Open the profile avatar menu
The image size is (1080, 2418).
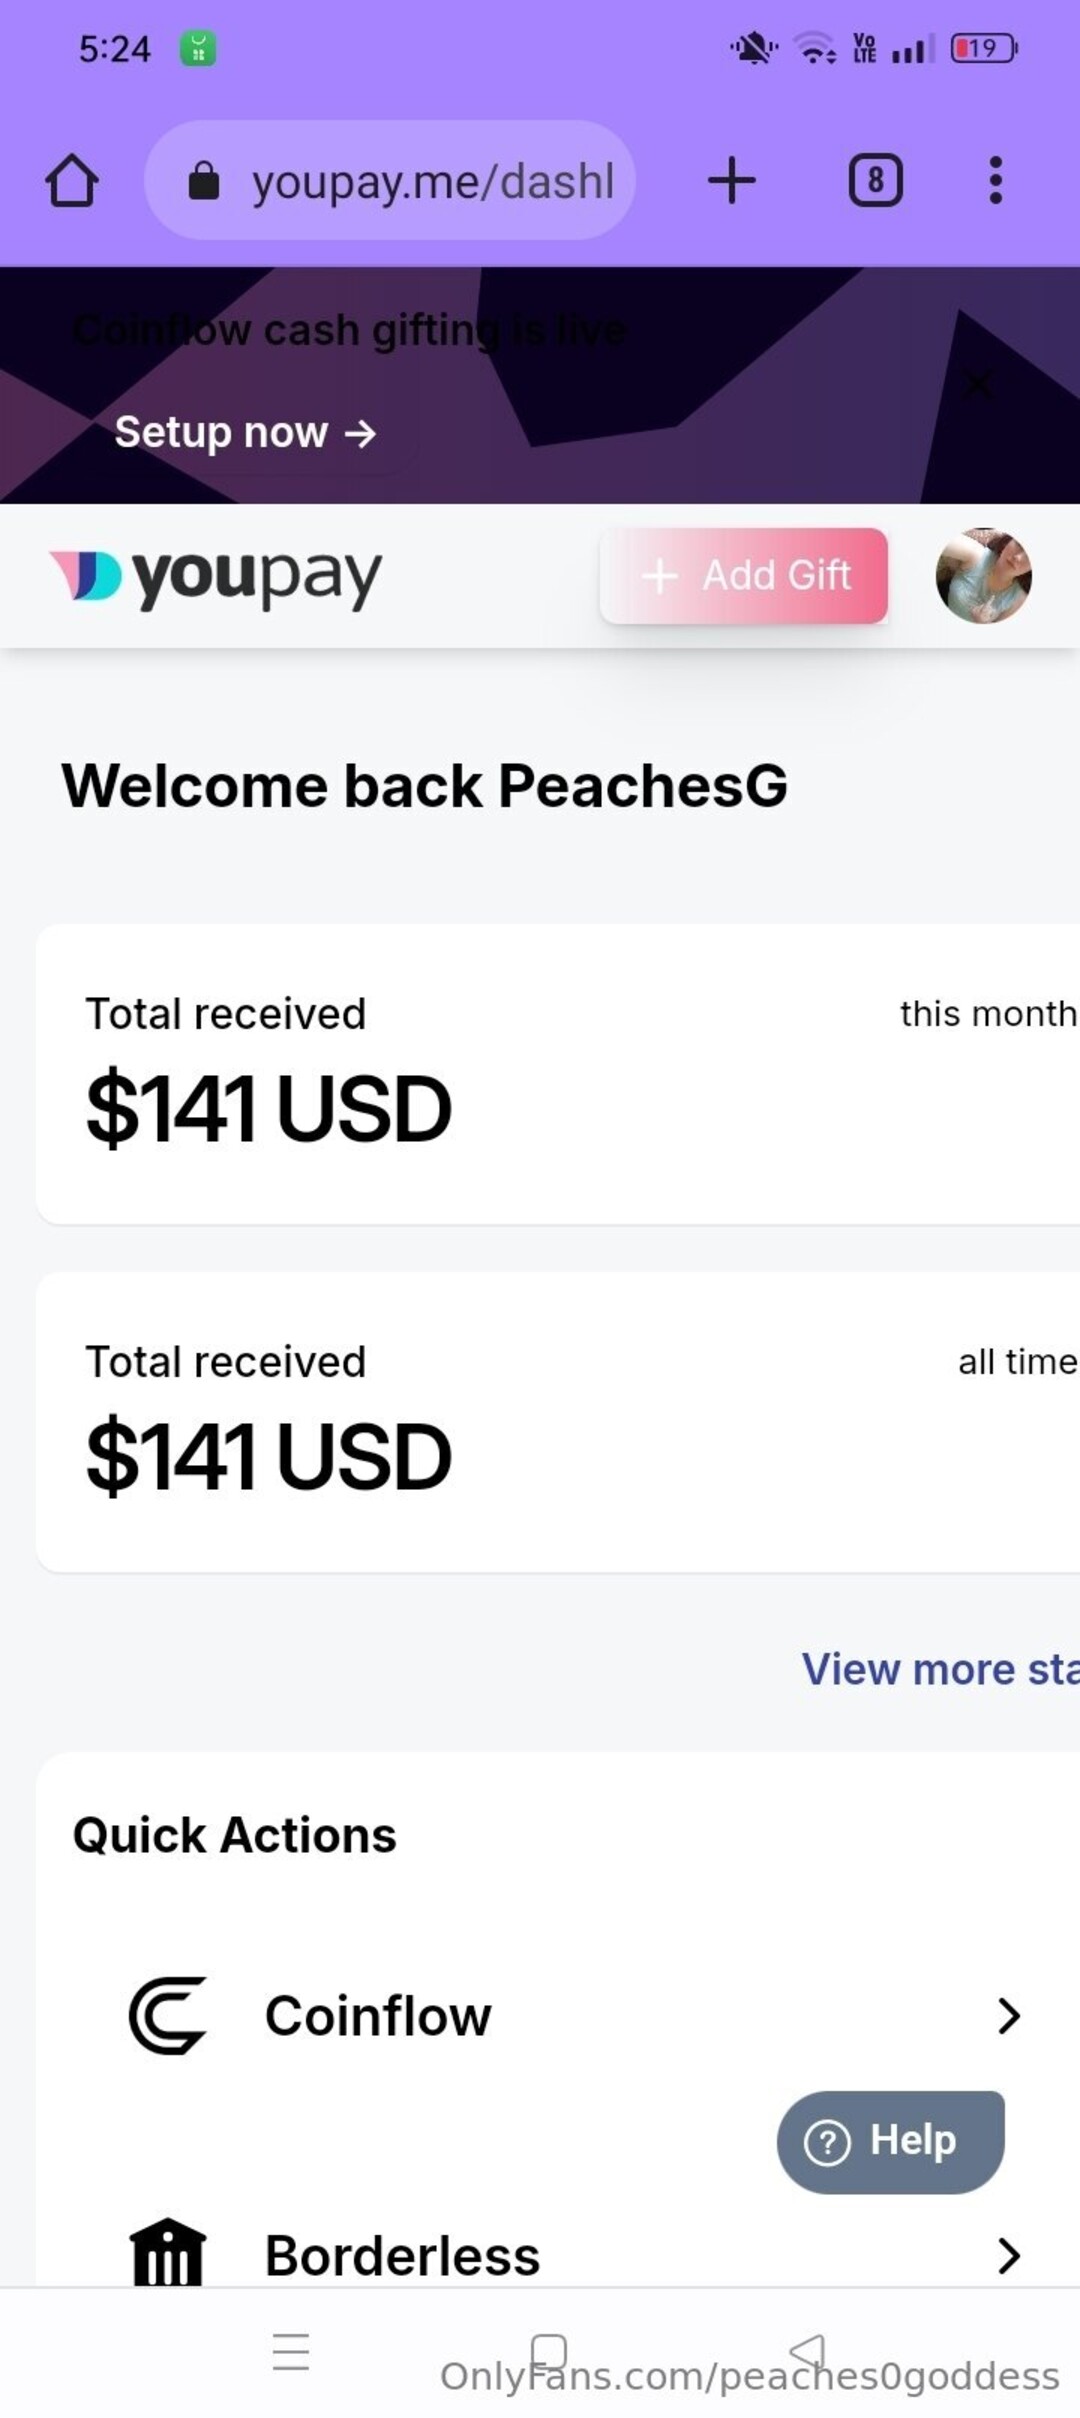983,576
